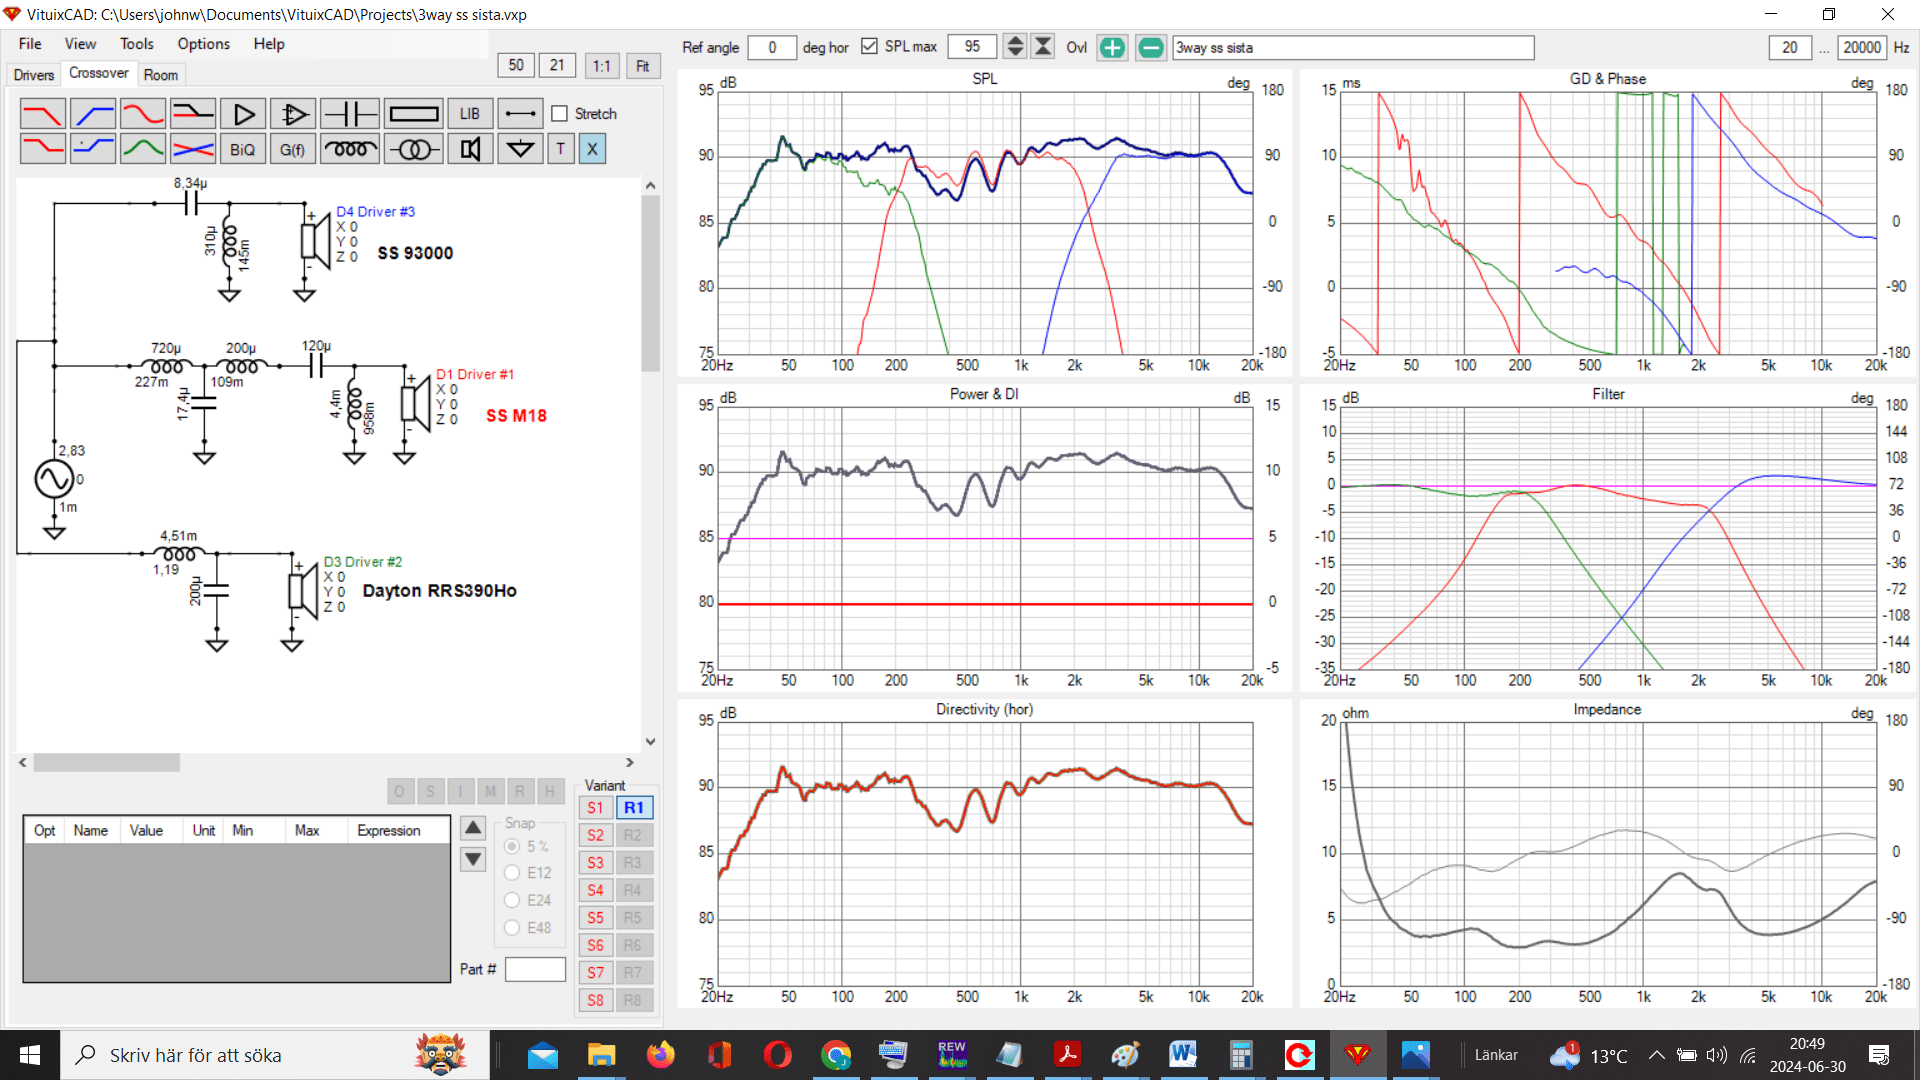Image resolution: width=1920 pixels, height=1080 pixels.
Task: Click the SPL max auto-scale icon
Action: click(x=1043, y=47)
